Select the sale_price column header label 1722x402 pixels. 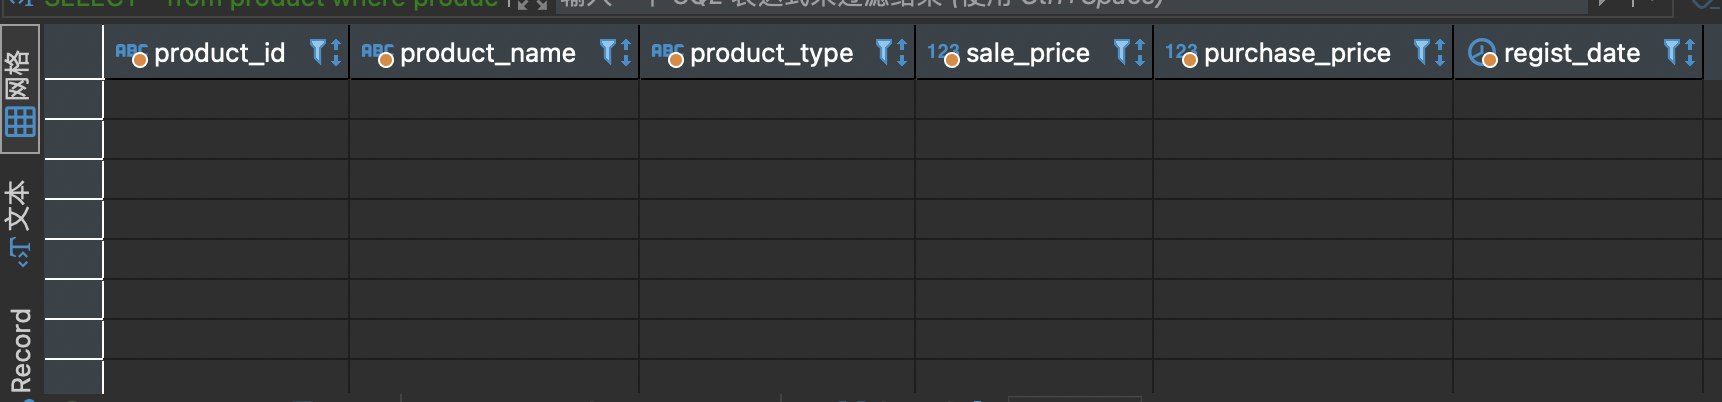(1028, 53)
